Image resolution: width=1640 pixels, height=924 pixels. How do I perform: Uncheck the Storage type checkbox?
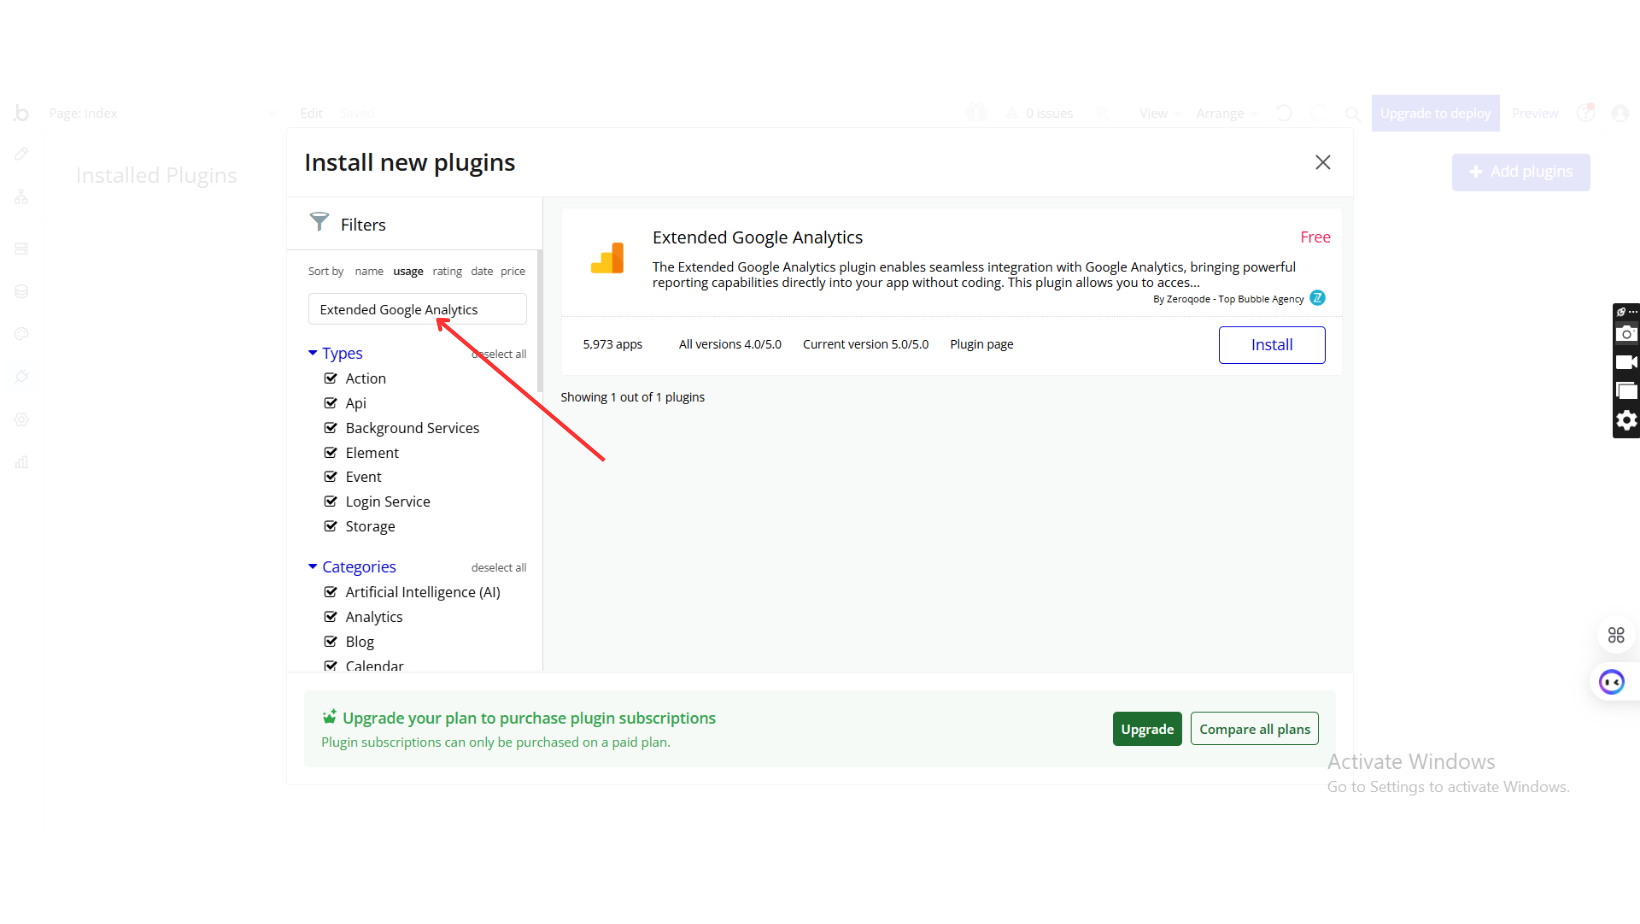pyautogui.click(x=330, y=526)
